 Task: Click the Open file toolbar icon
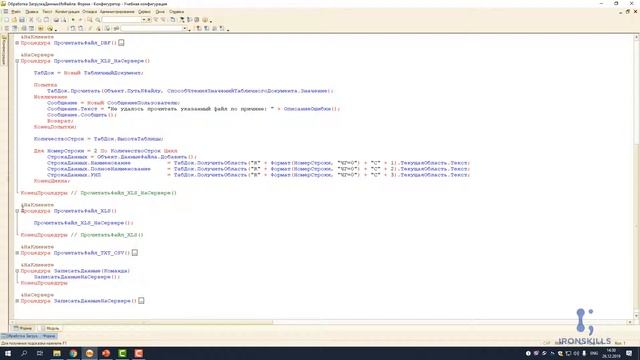point(14,20)
